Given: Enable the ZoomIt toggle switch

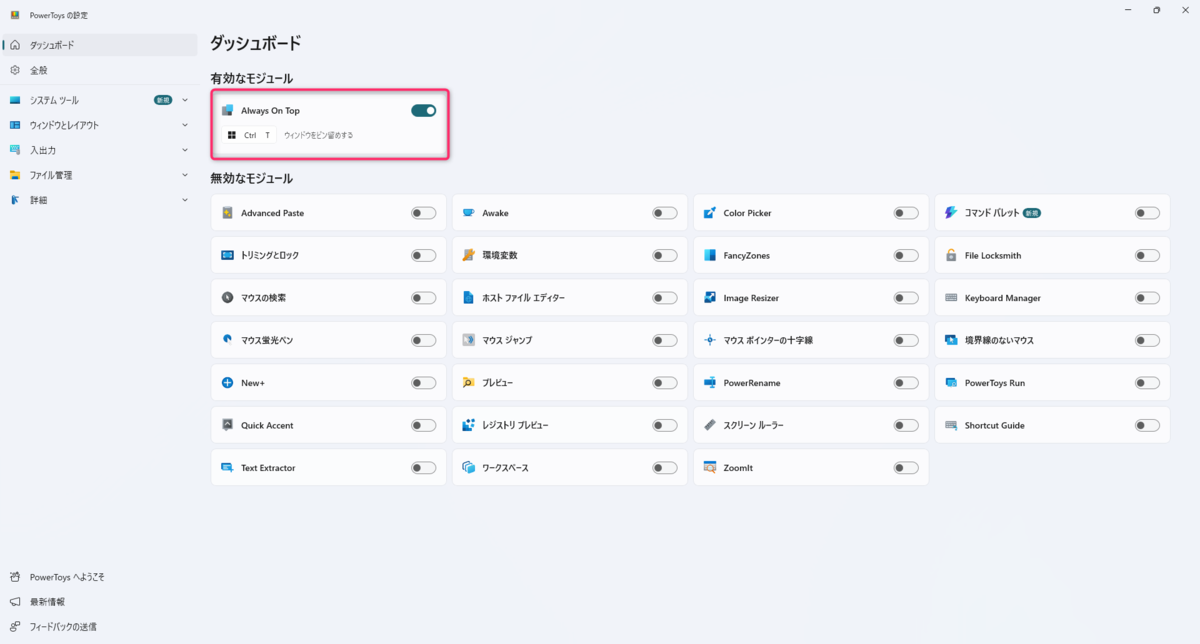Looking at the screenshot, I should point(906,468).
